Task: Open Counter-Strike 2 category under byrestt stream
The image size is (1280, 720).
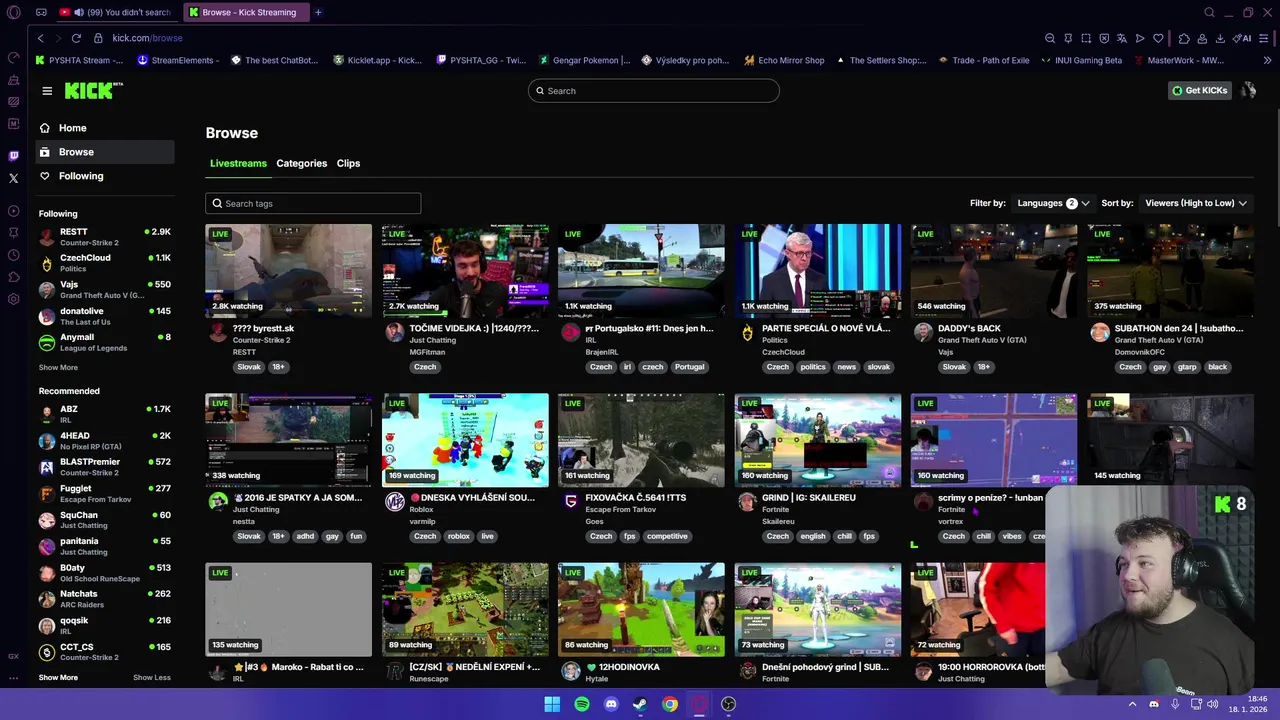Action: pyautogui.click(x=261, y=340)
